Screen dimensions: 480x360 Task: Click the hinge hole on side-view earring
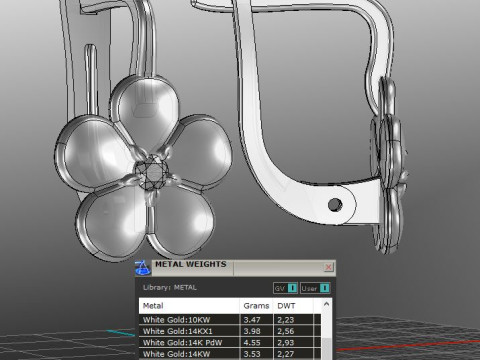pos(335,204)
